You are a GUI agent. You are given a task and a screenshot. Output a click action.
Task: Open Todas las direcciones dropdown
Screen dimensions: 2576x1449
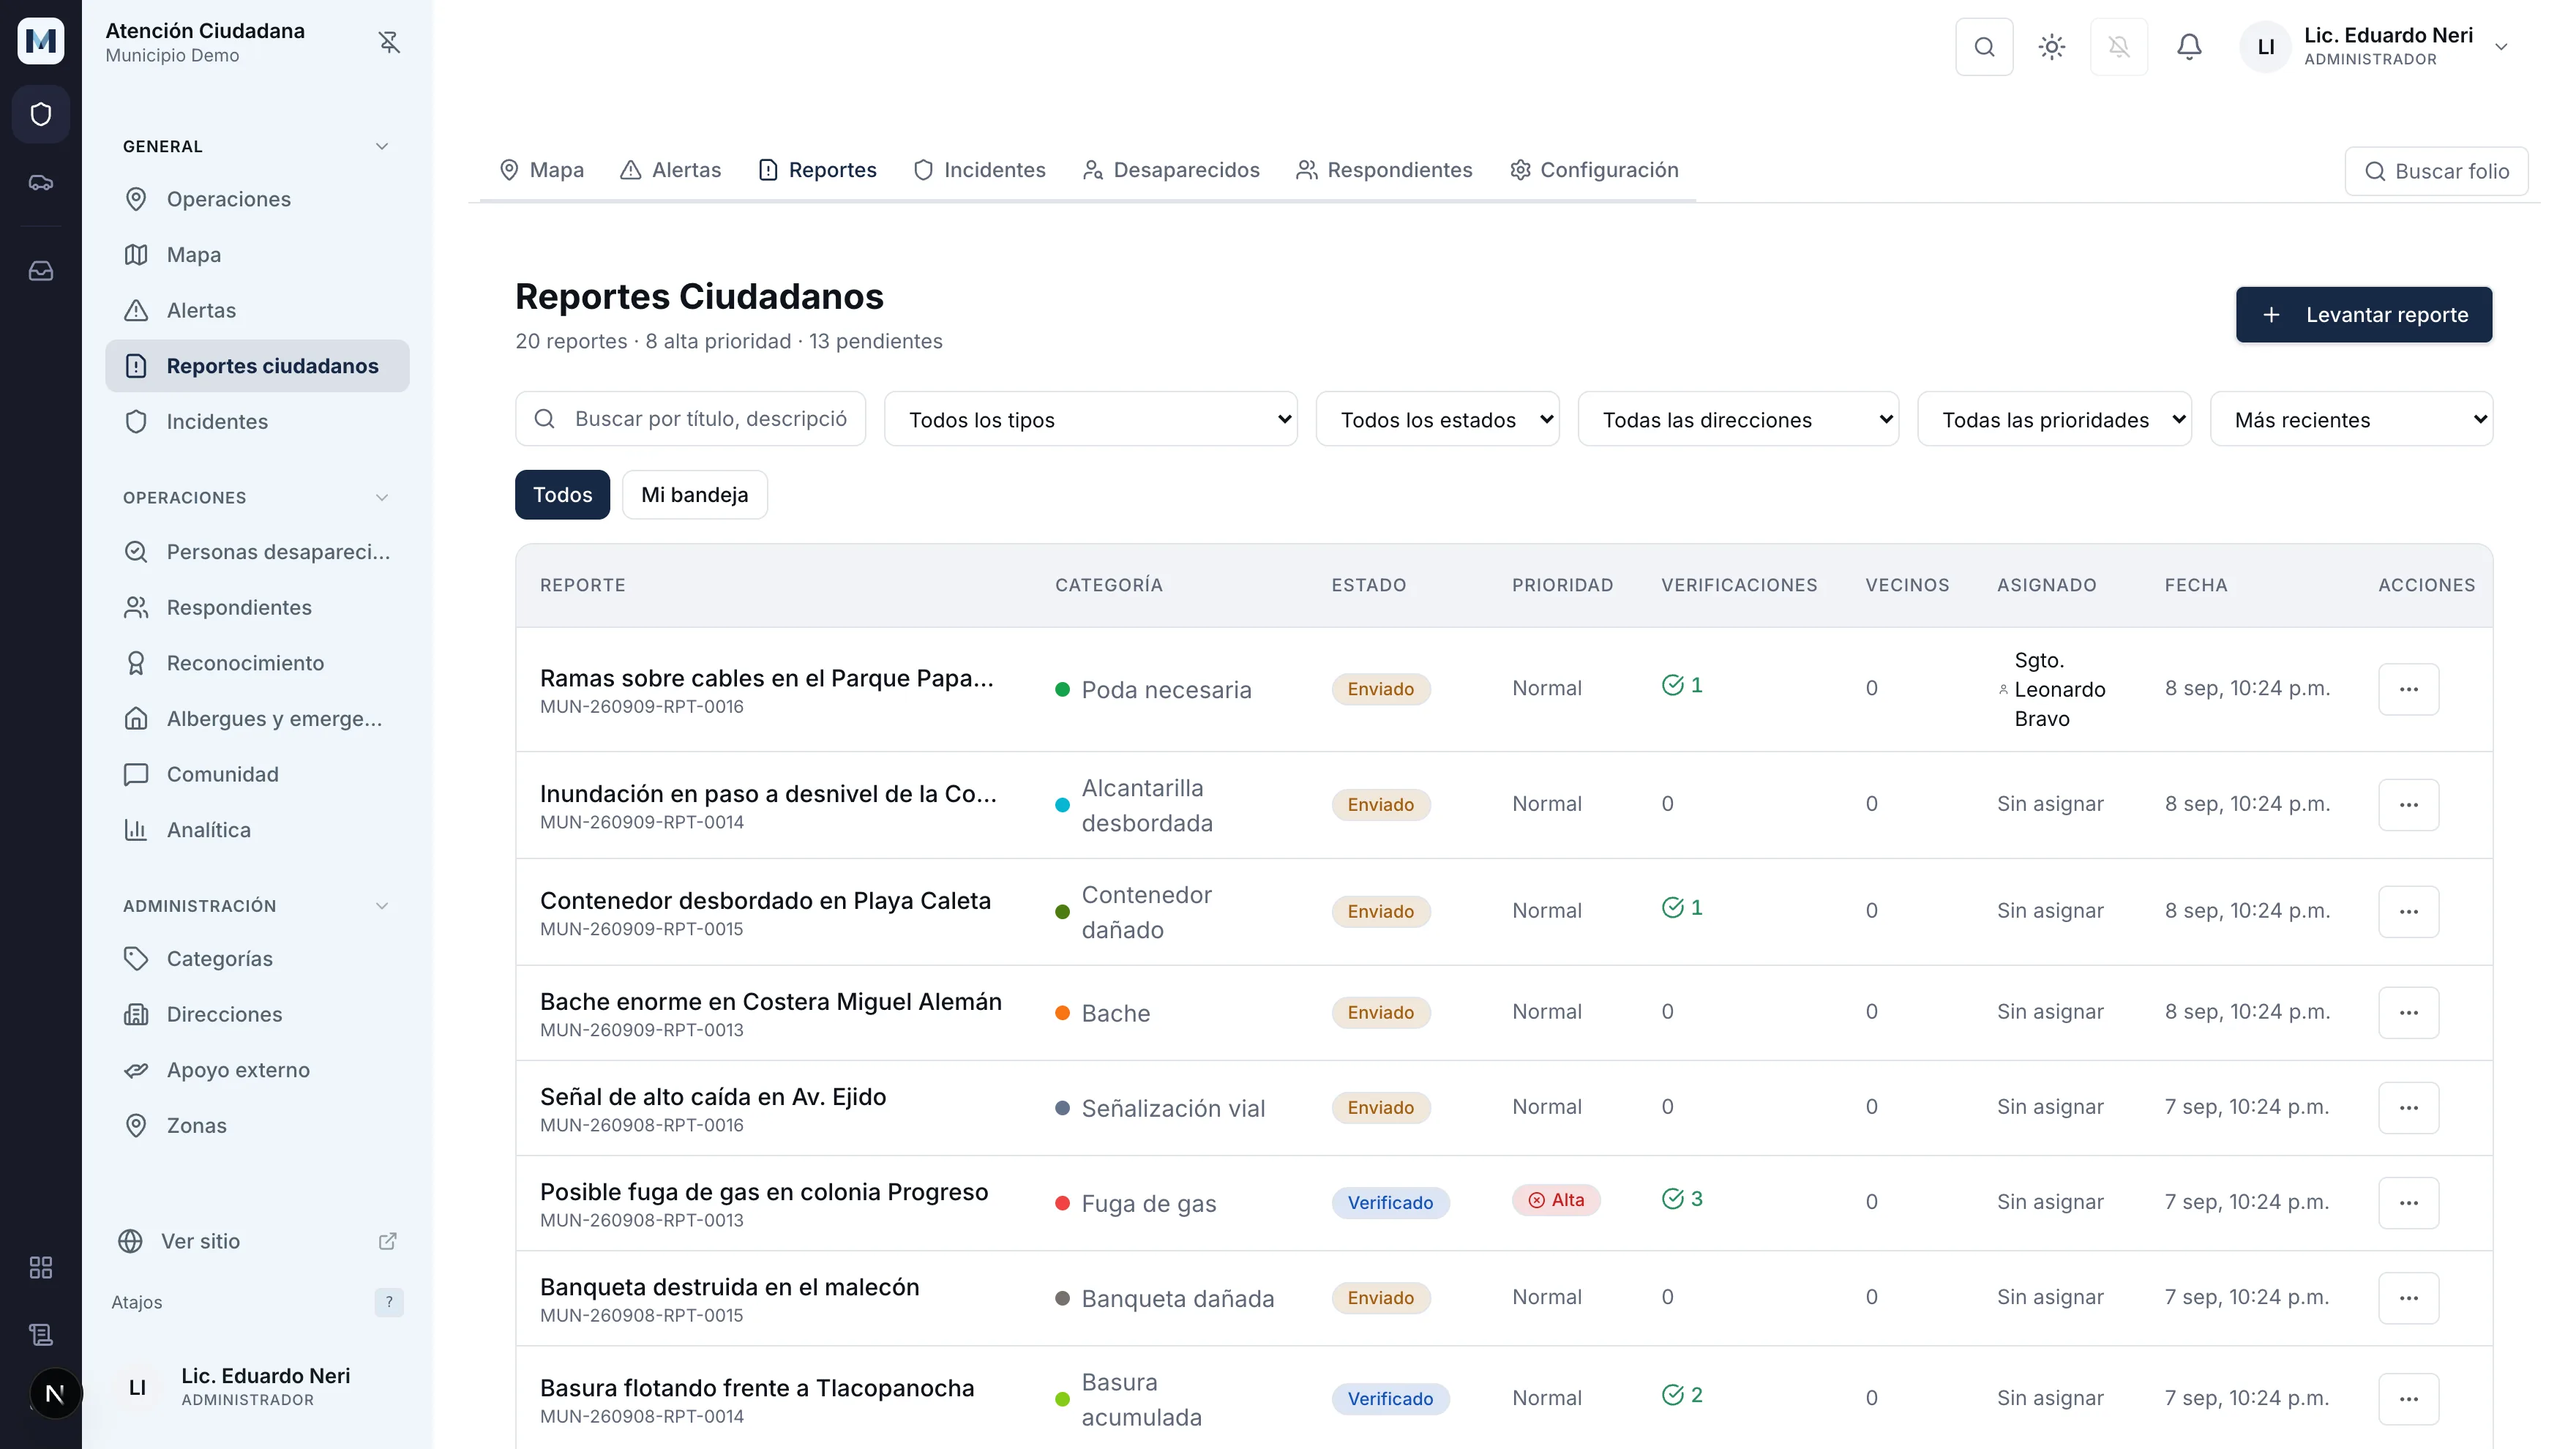(1739, 419)
